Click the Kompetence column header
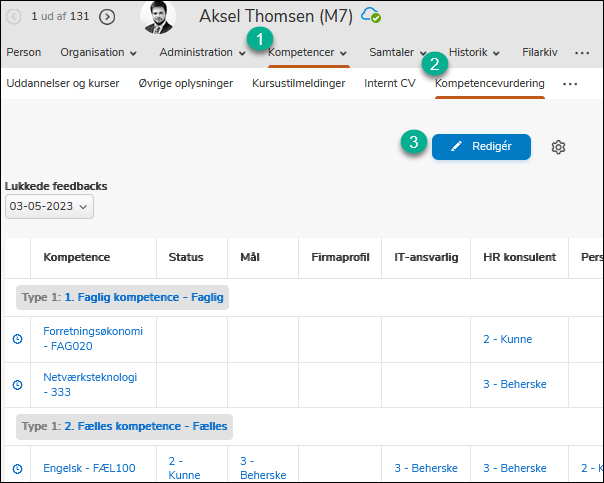This screenshot has width=604, height=483. click(76, 257)
